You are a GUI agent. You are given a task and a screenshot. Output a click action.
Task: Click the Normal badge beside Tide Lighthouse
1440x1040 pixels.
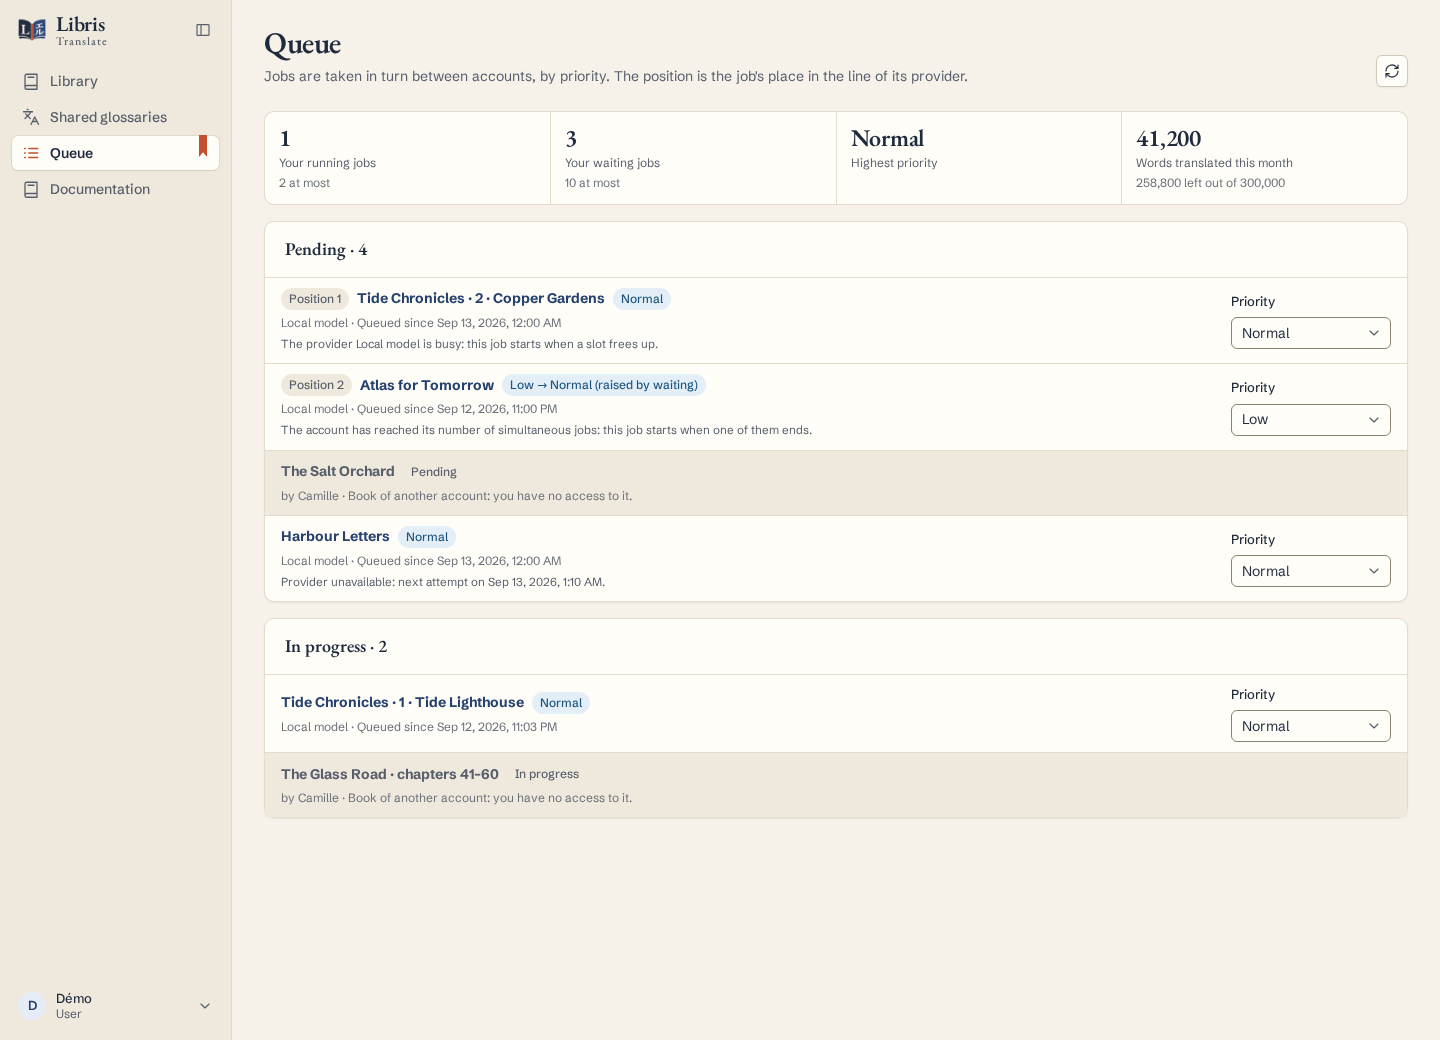pos(561,703)
